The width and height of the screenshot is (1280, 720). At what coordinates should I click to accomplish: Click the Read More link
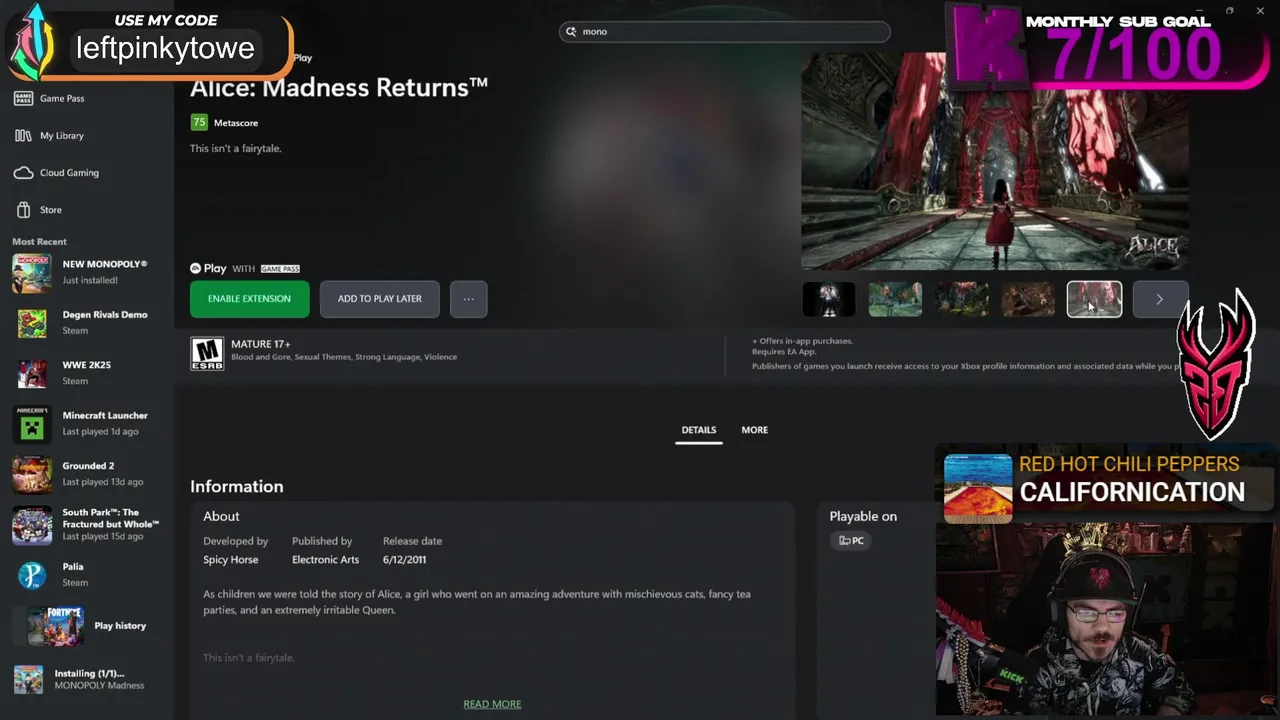pos(492,704)
